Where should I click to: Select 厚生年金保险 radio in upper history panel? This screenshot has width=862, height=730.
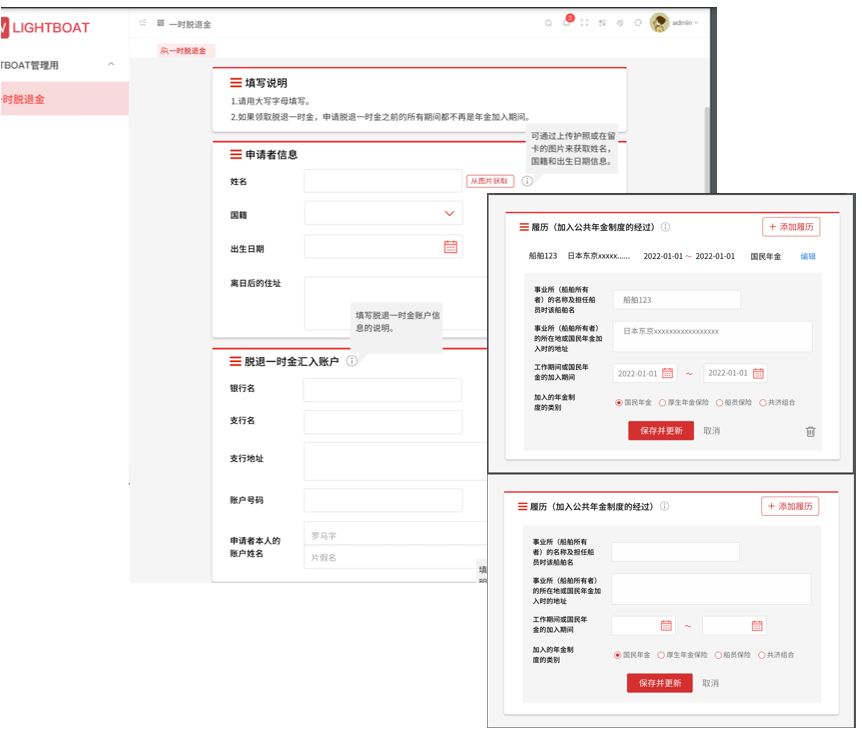pos(664,403)
